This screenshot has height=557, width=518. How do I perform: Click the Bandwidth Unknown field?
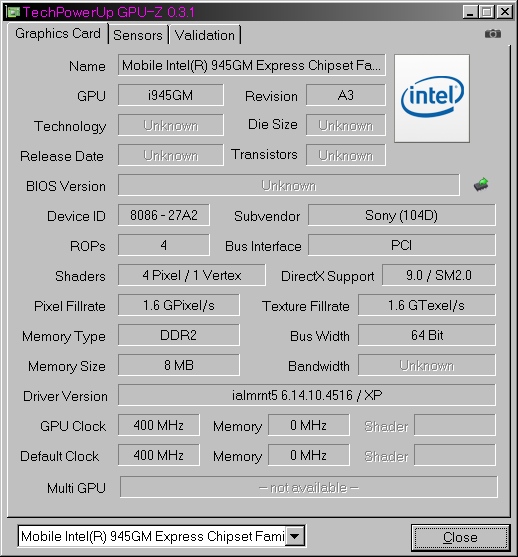point(427,365)
